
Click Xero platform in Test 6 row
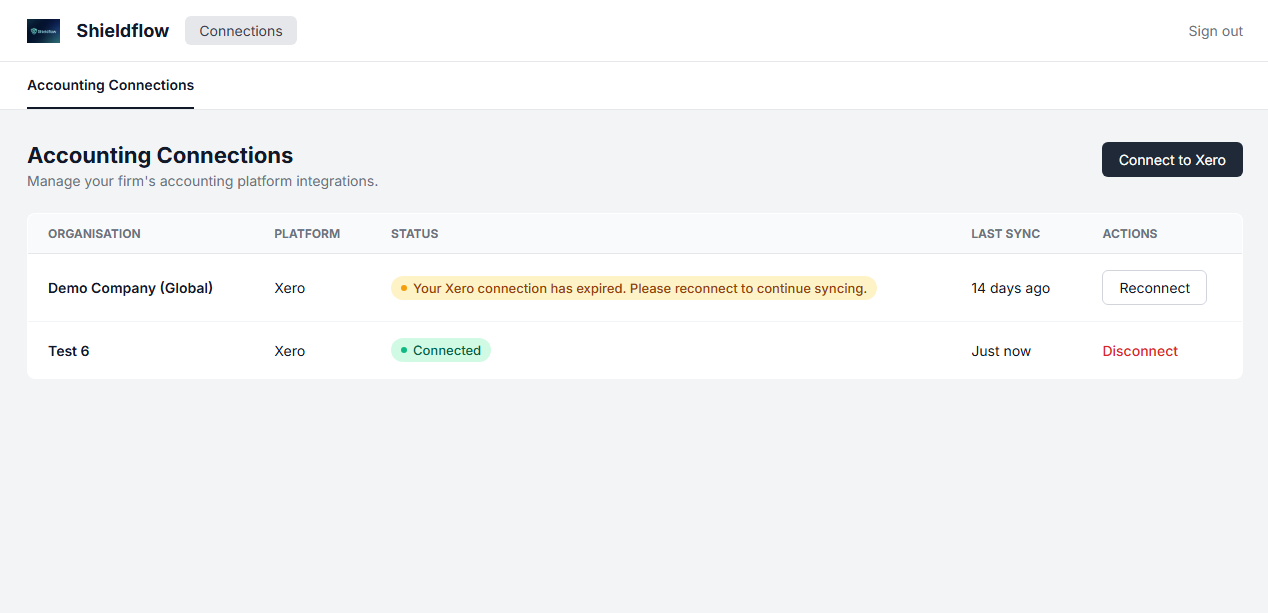point(290,351)
